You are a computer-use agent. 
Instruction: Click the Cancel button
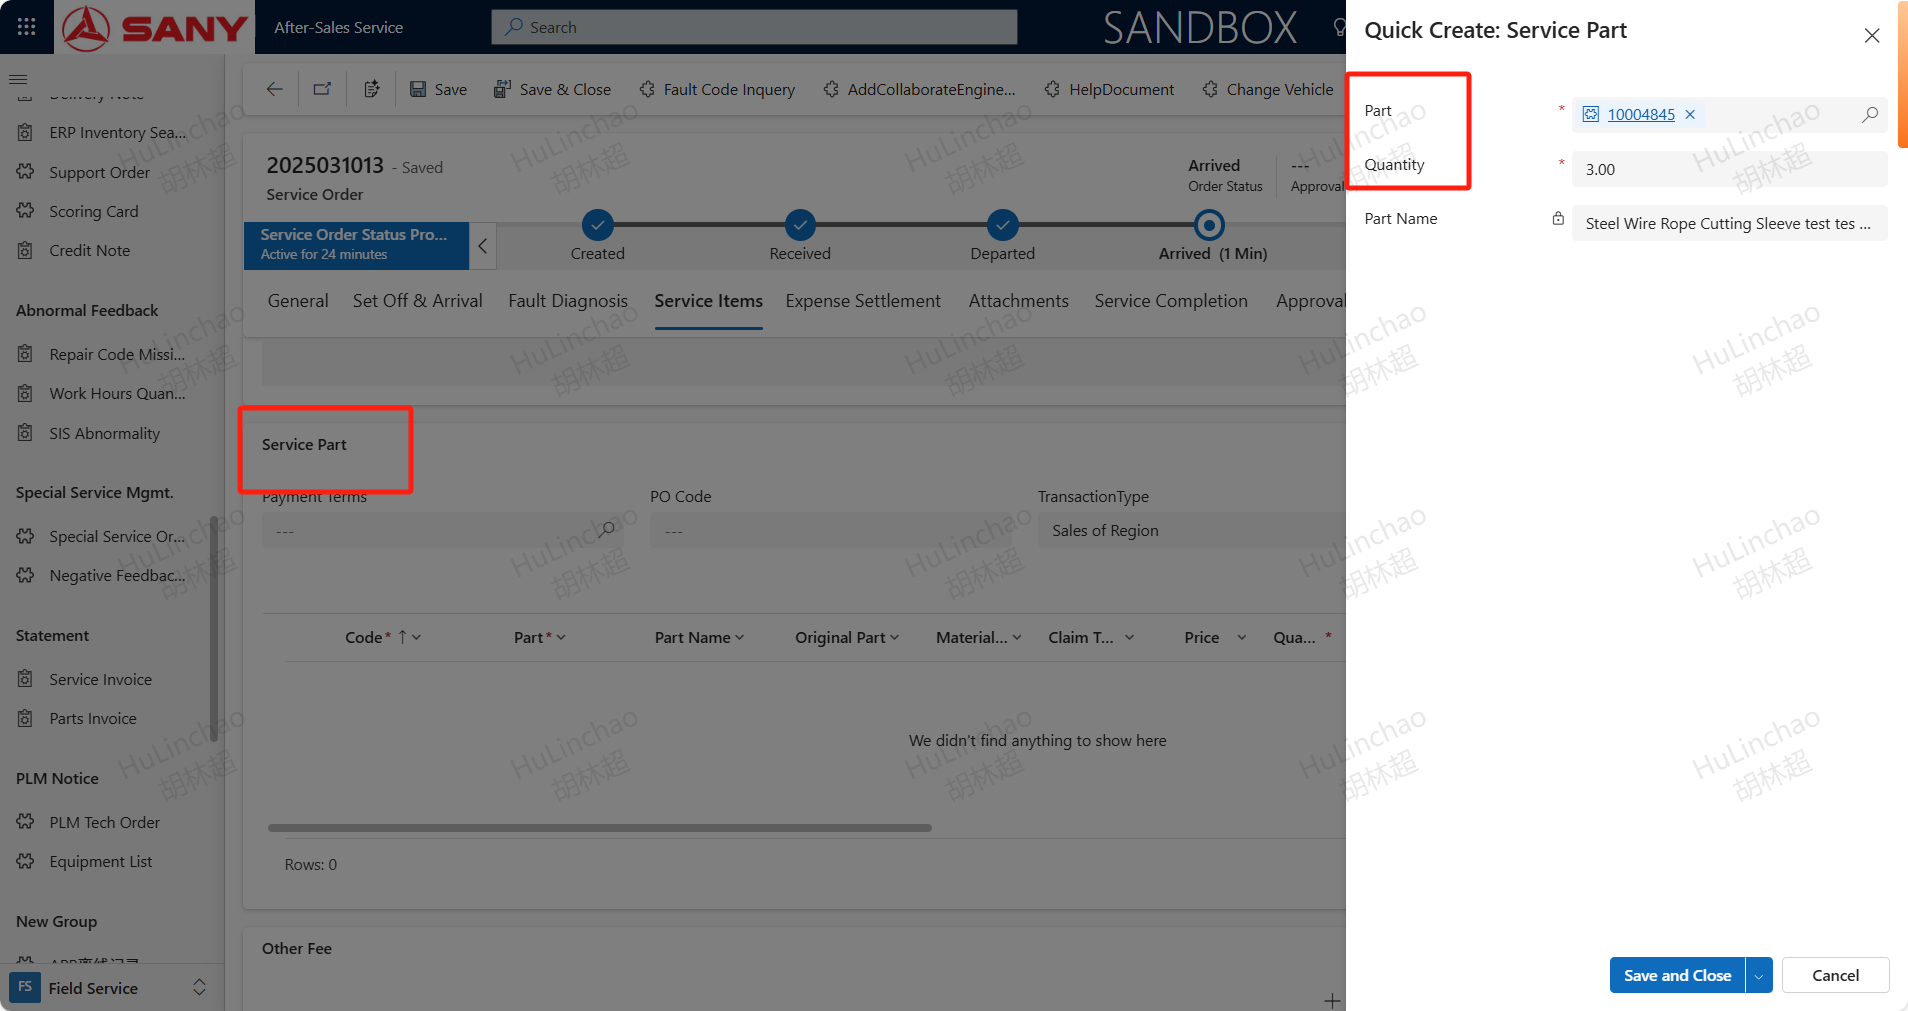coord(1836,975)
